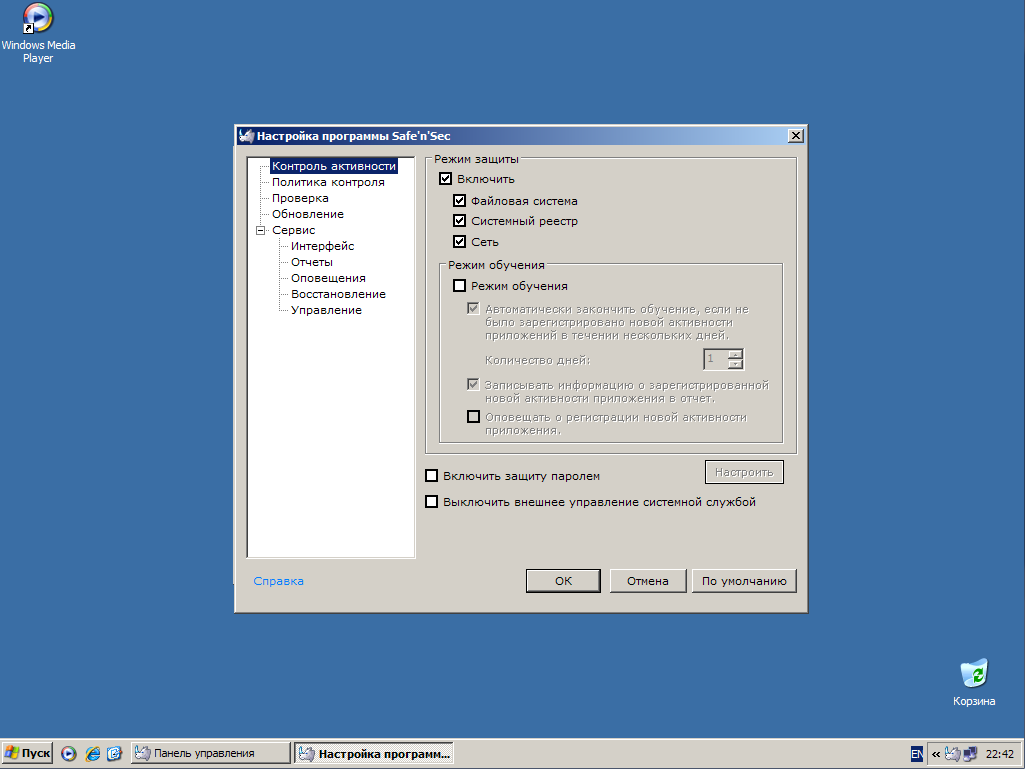Click the third quick launch icon
Image resolution: width=1025 pixels, height=769 pixels.
click(114, 753)
